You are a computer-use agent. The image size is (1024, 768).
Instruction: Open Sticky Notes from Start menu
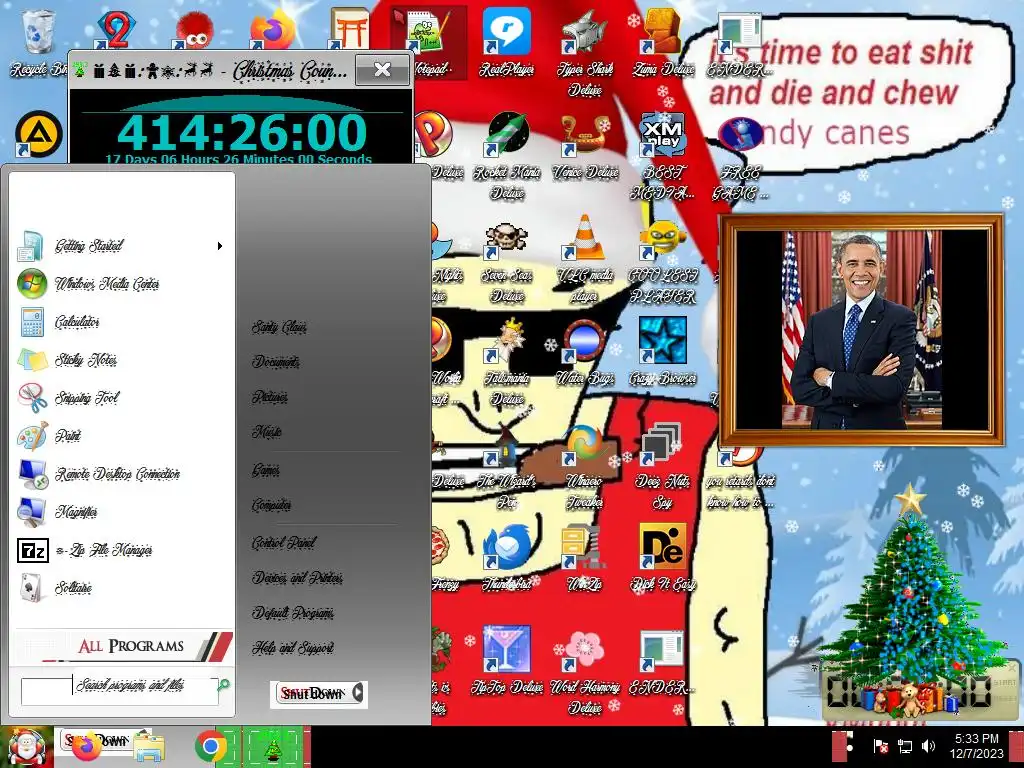(x=121, y=360)
